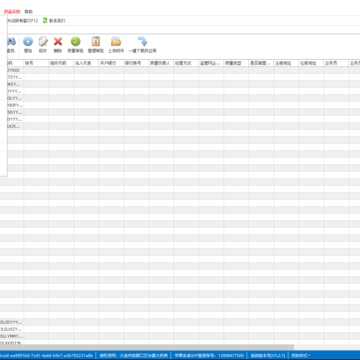Click the folder upload attachment icon
Viewport: 360px width, 360px height.
point(116,42)
